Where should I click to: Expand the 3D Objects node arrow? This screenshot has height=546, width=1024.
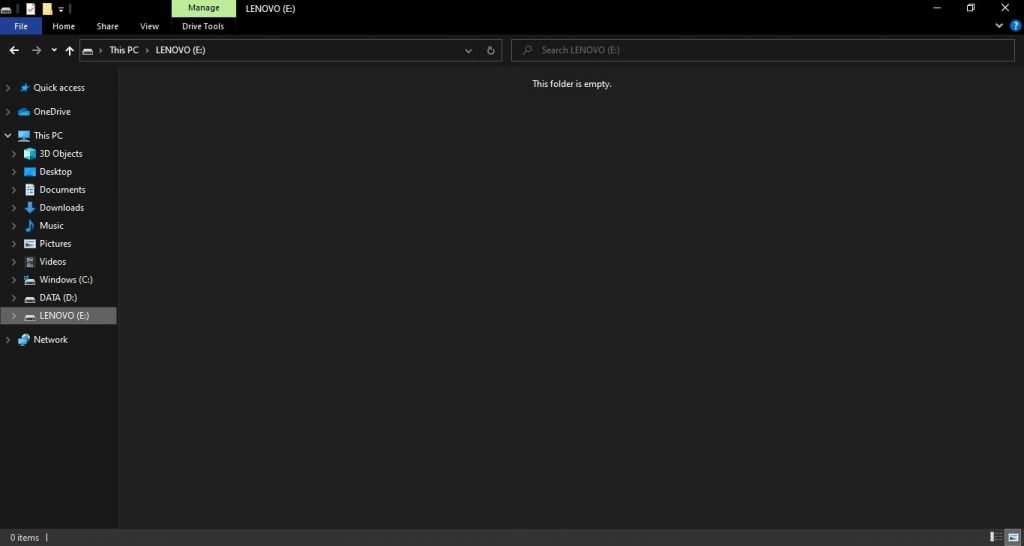tap(14, 153)
